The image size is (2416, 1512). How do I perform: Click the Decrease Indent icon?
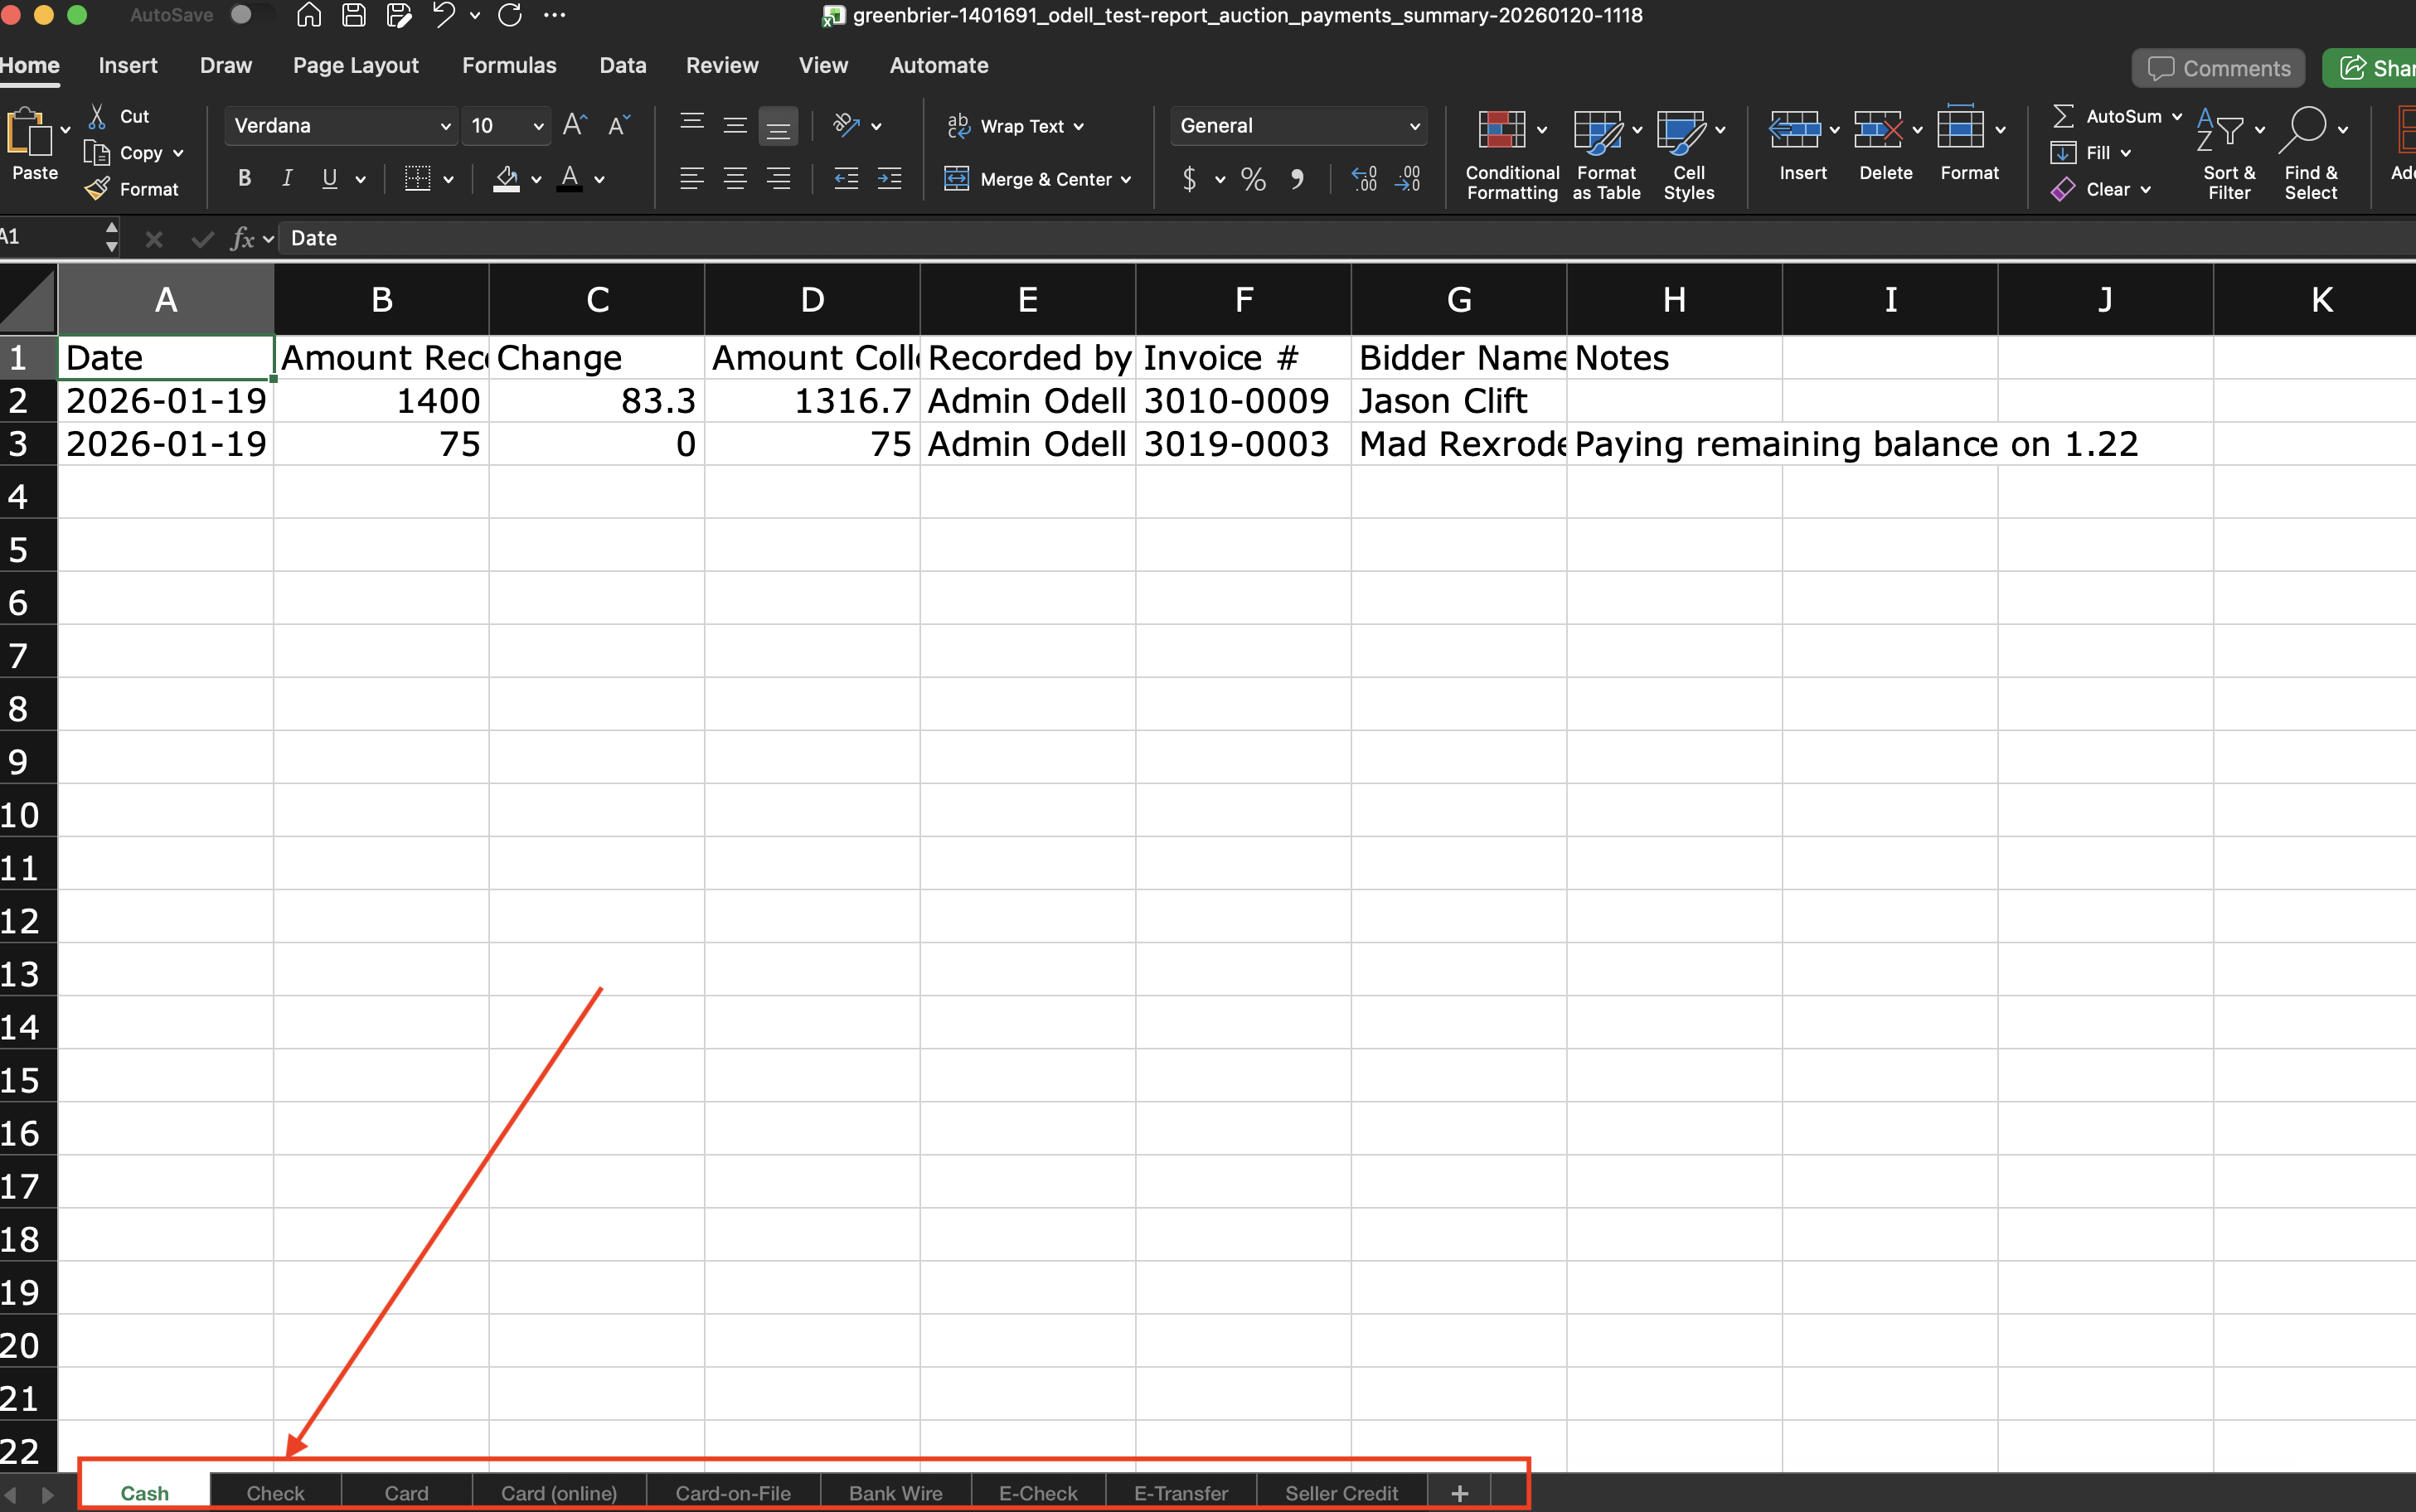click(x=846, y=179)
